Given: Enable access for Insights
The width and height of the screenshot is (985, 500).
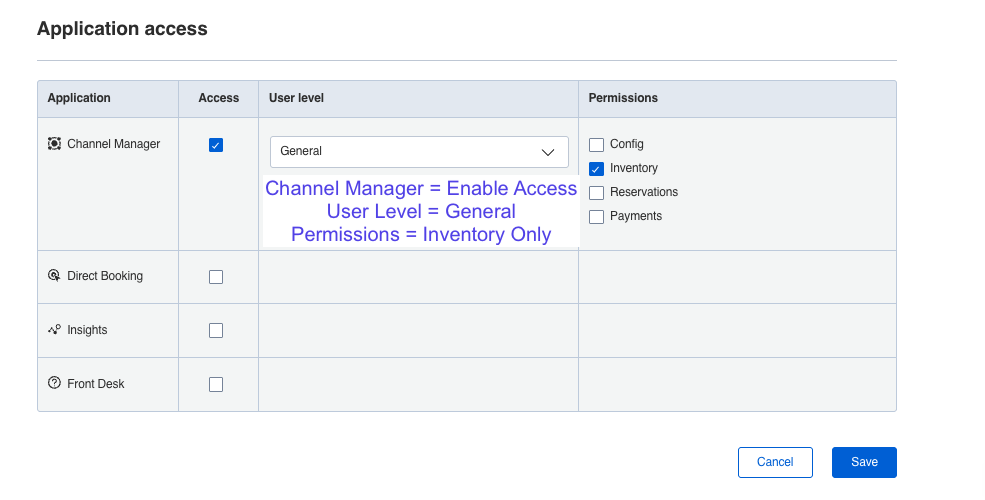Looking at the screenshot, I should (x=216, y=331).
